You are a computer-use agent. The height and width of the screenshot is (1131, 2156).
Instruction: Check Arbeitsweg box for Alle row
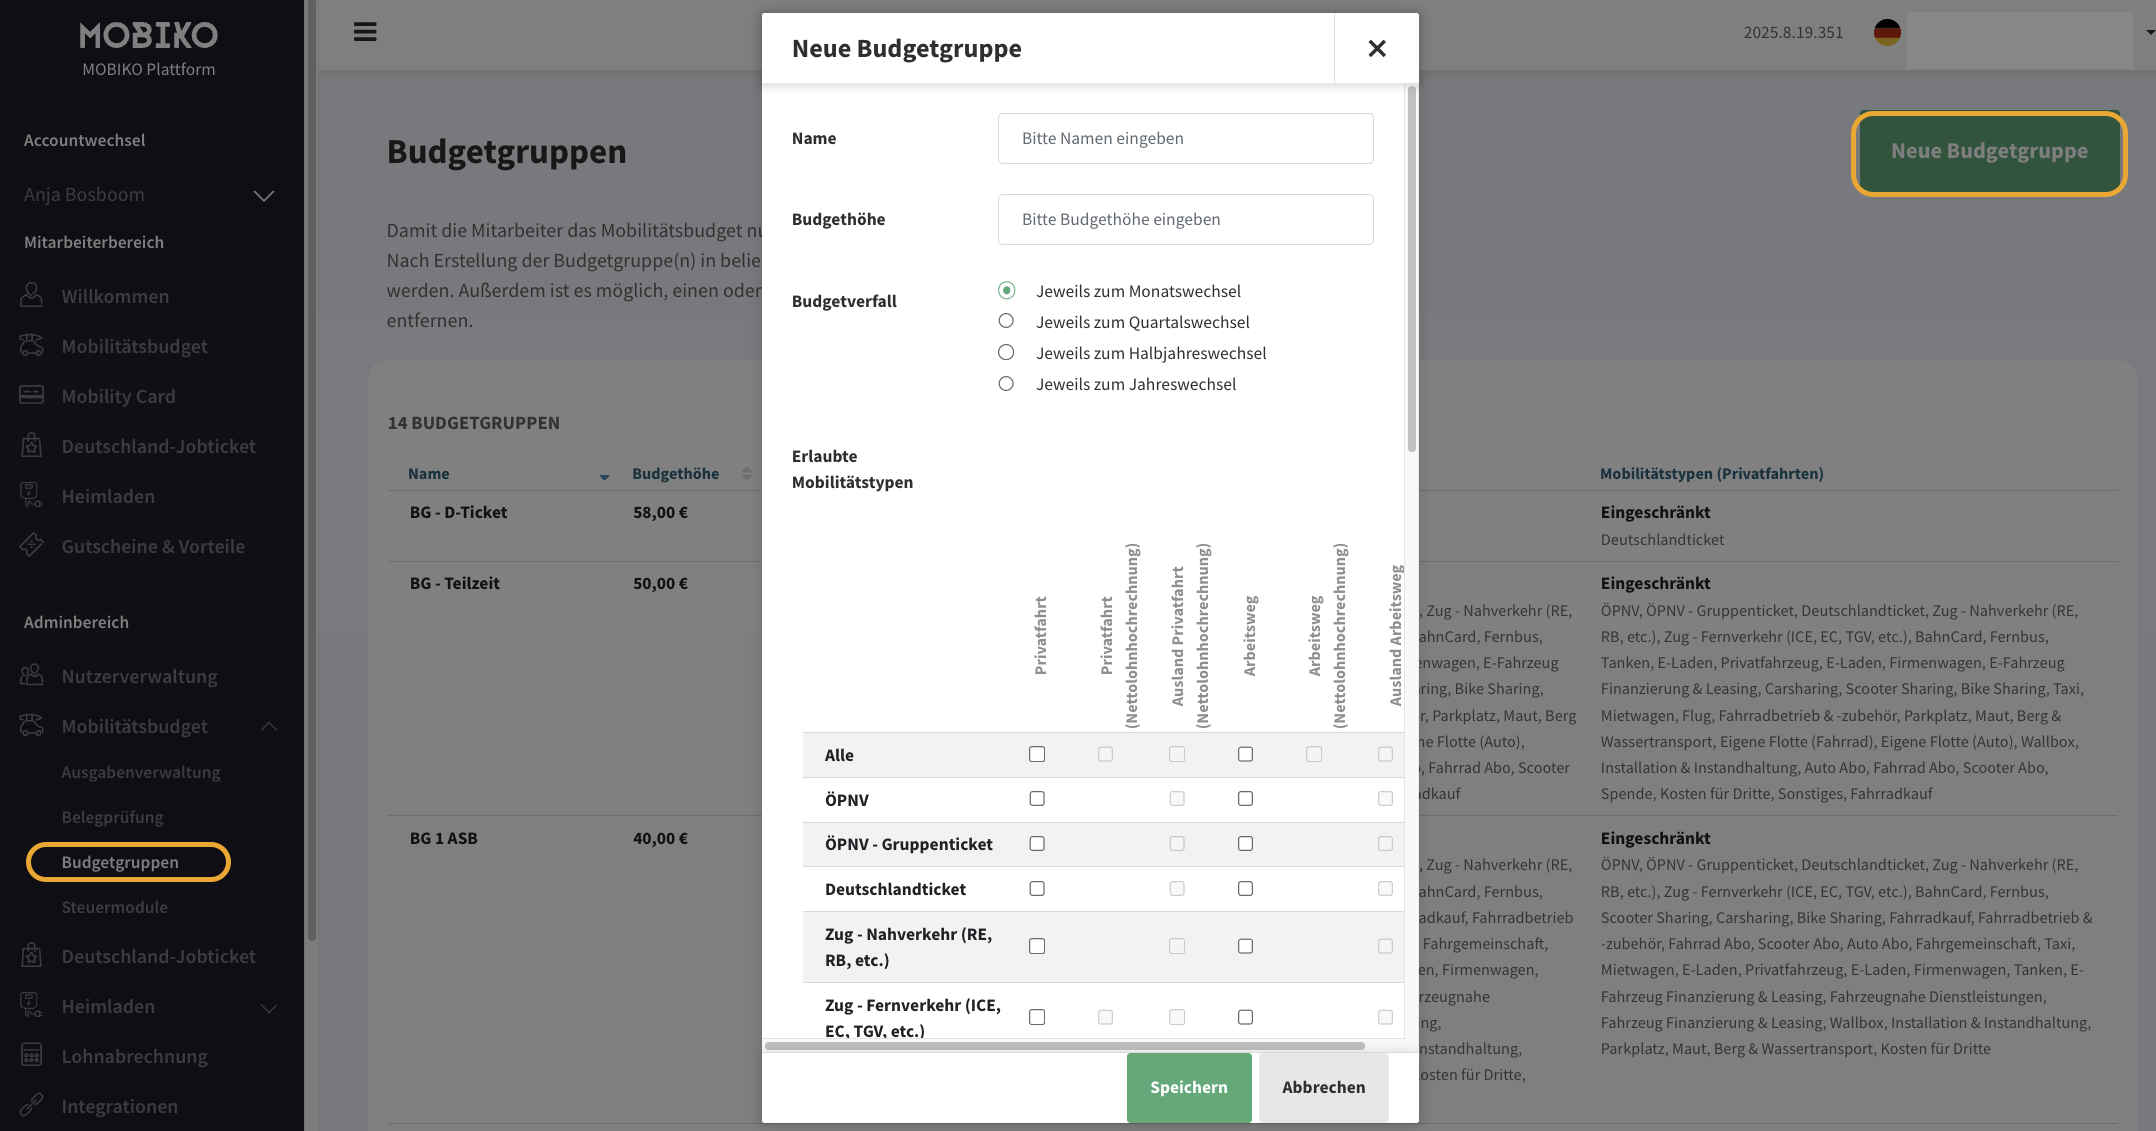pos(1245,754)
